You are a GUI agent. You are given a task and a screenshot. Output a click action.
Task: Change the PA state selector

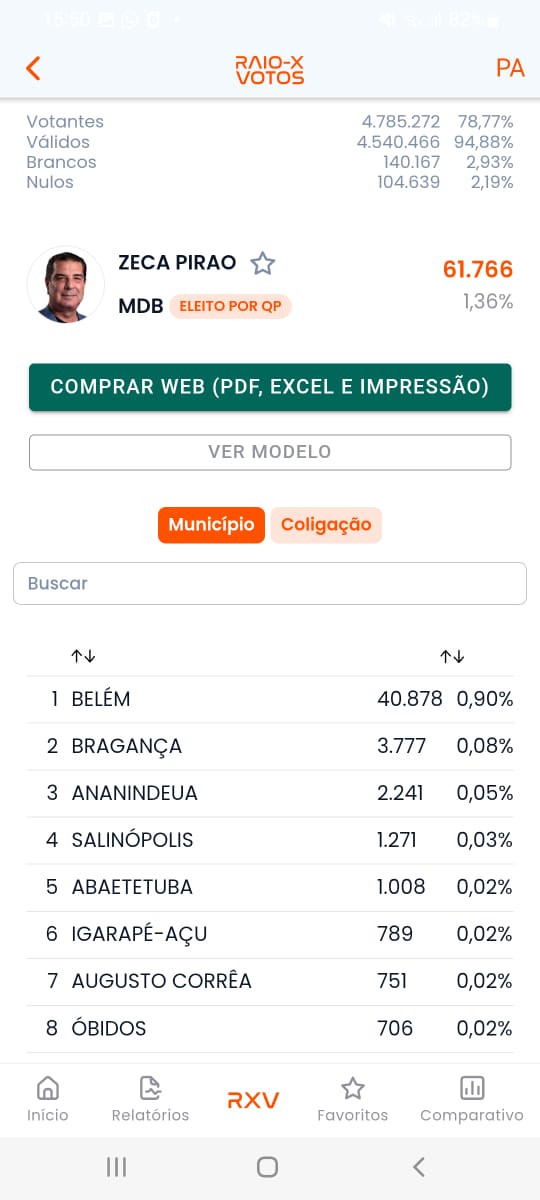point(510,68)
